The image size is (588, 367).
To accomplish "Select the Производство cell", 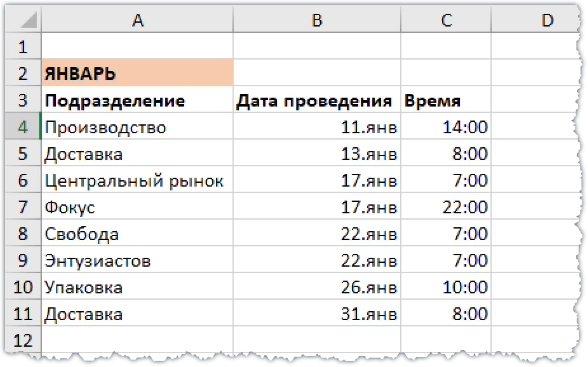I will coord(137,127).
